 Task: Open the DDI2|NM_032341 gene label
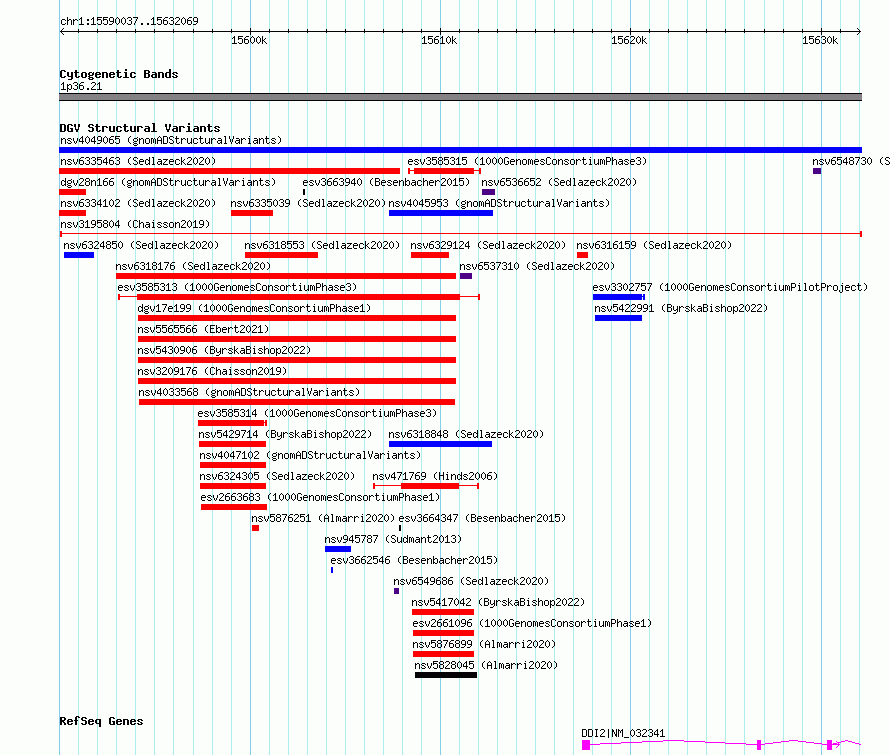(x=623, y=733)
